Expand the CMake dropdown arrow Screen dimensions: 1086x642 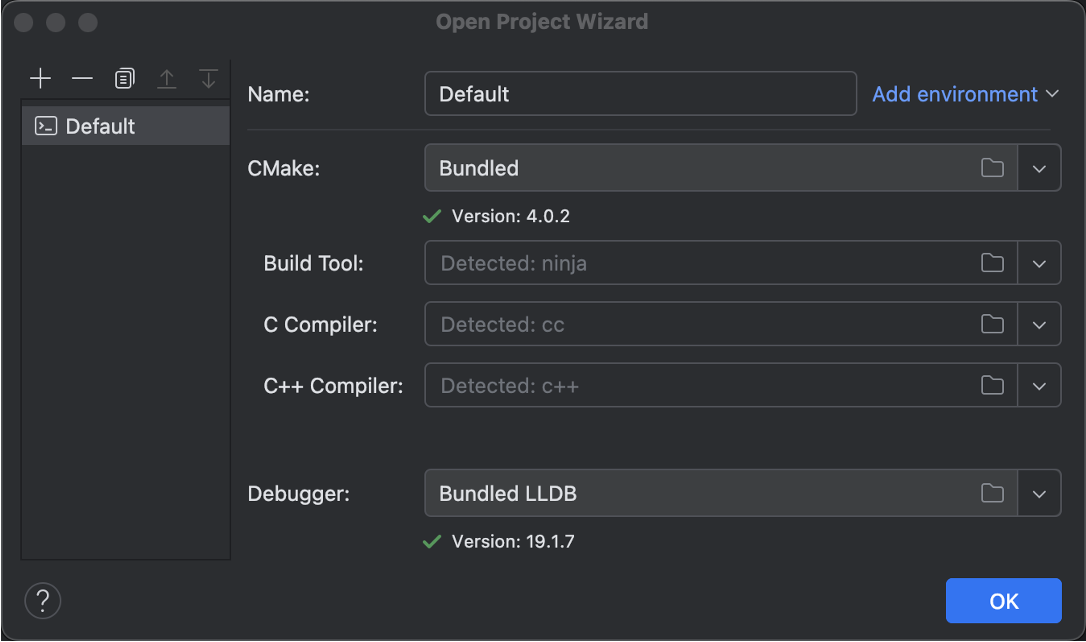(1039, 168)
